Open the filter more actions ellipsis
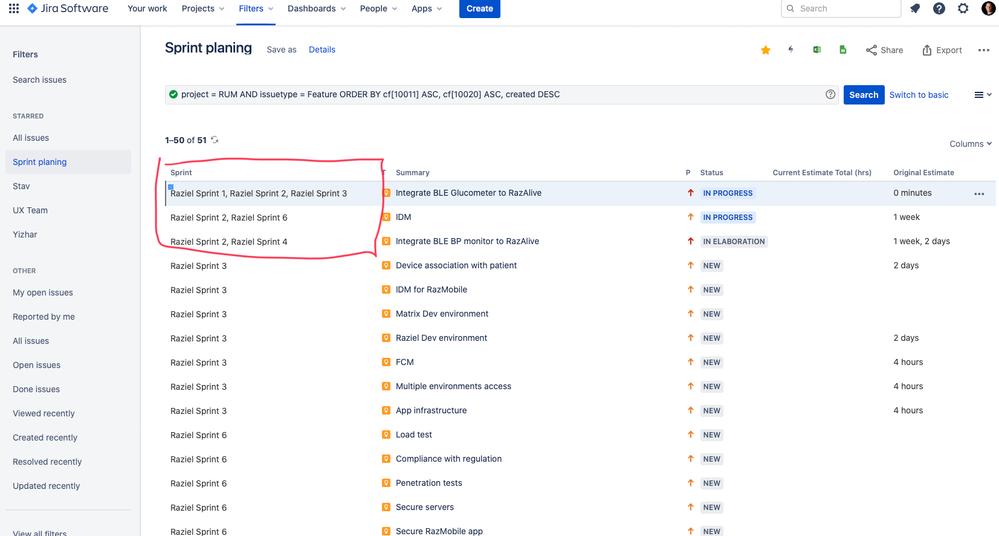Viewport: 999px width, 536px height. 984,50
